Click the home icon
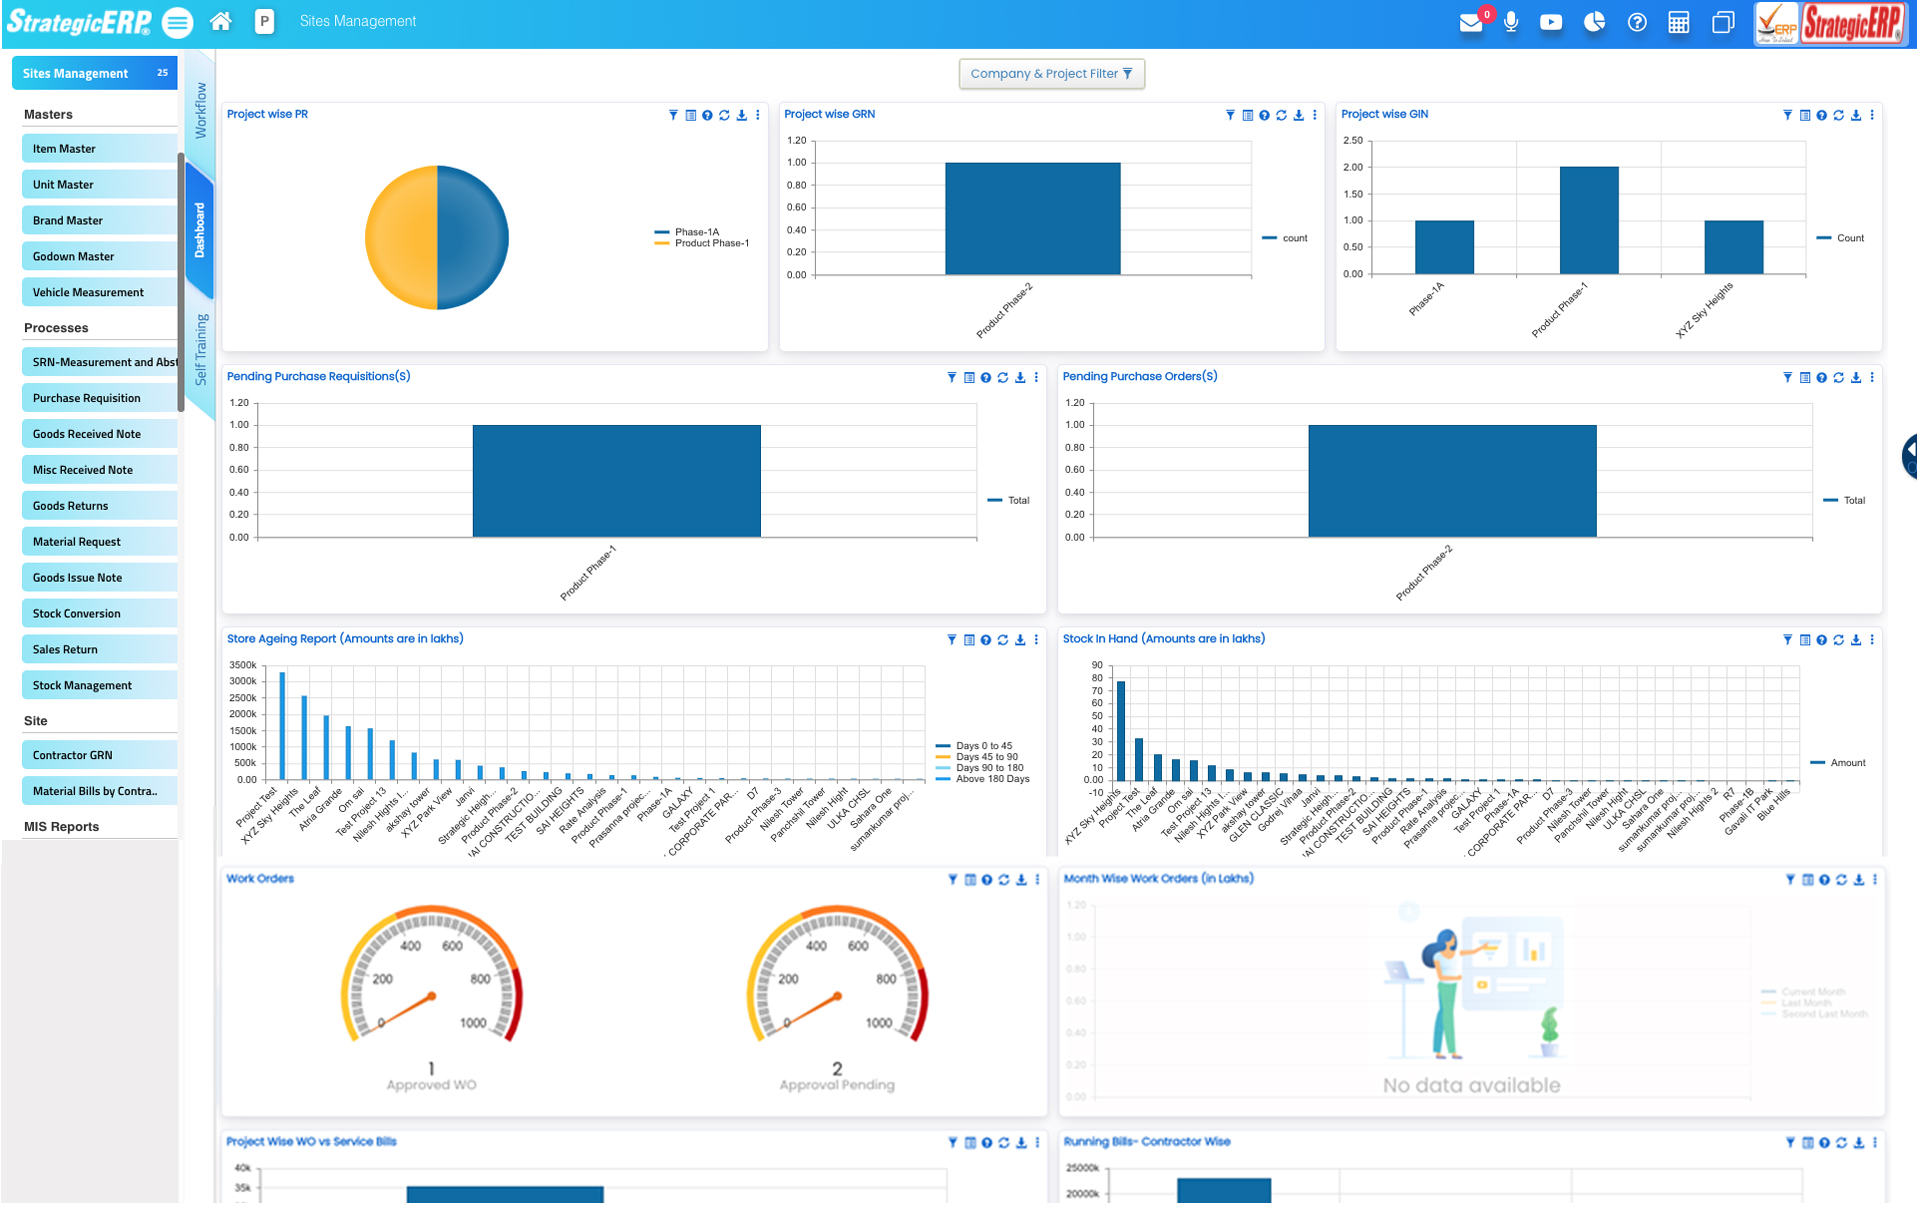This screenshot has width=1920, height=1205. pyautogui.click(x=221, y=21)
